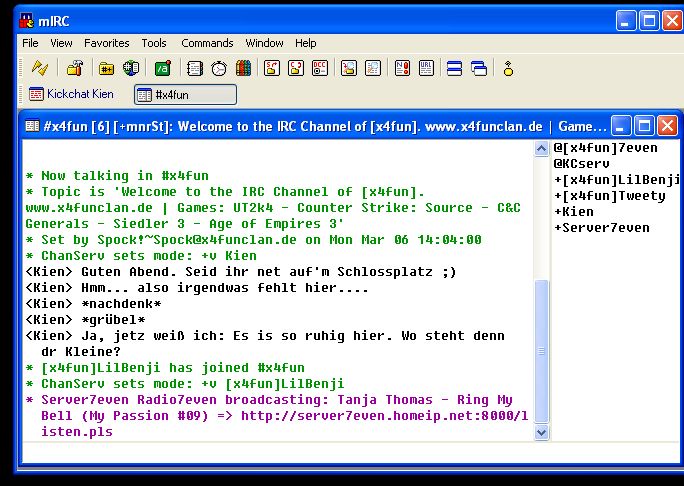This screenshot has width=684, height=486.
Task: Click the message input box
Action: point(340,454)
